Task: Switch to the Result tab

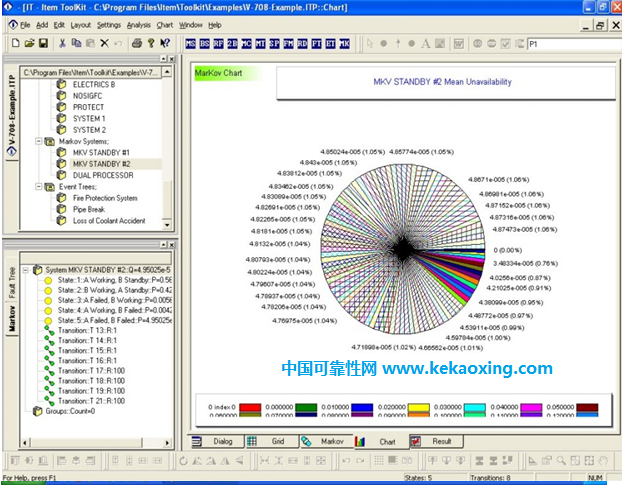Action: tap(441, 440)
